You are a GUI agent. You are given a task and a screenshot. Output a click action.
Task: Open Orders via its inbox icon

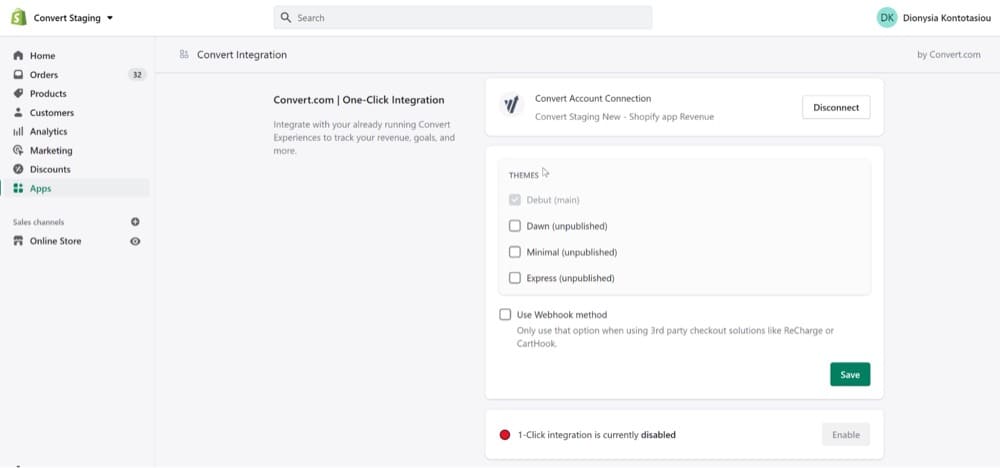pyautogui.click(x=18, y=75)
